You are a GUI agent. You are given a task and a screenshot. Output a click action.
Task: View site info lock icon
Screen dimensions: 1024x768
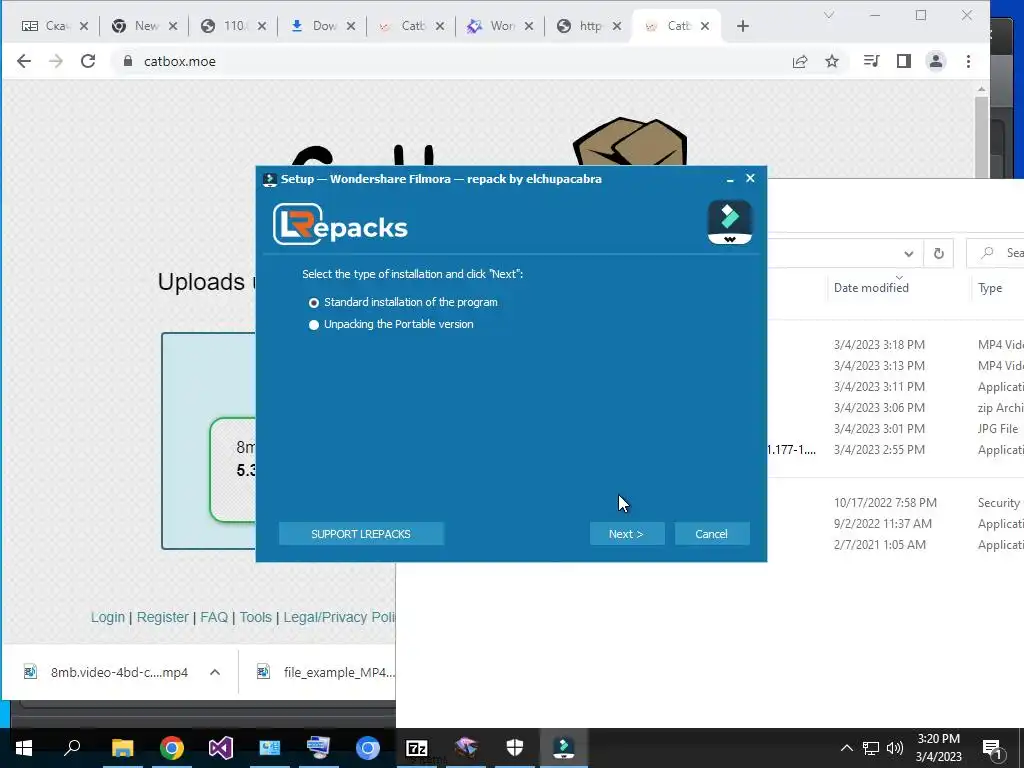click(x=128, y=61)
